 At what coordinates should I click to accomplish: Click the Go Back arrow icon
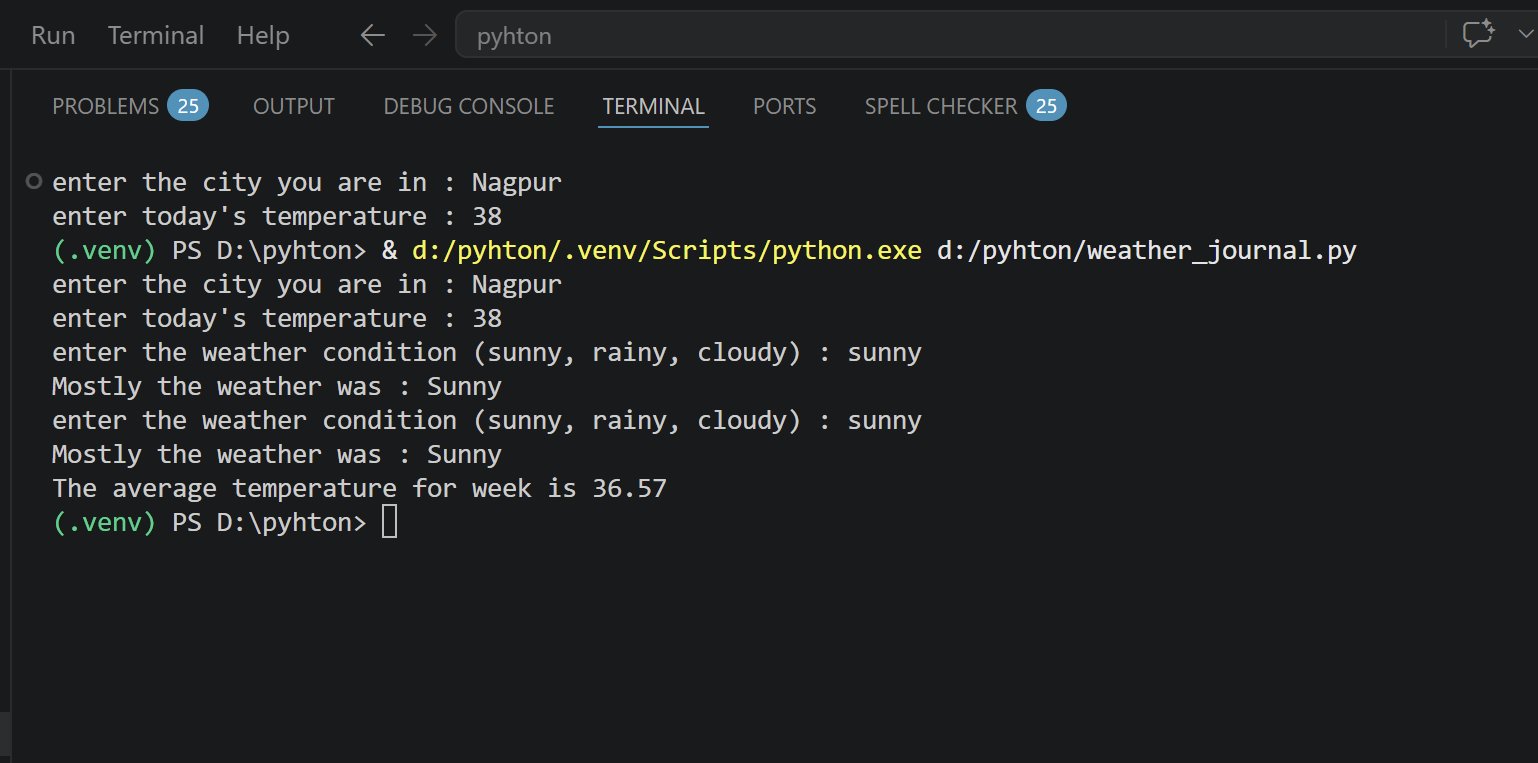tap(372, 36)
